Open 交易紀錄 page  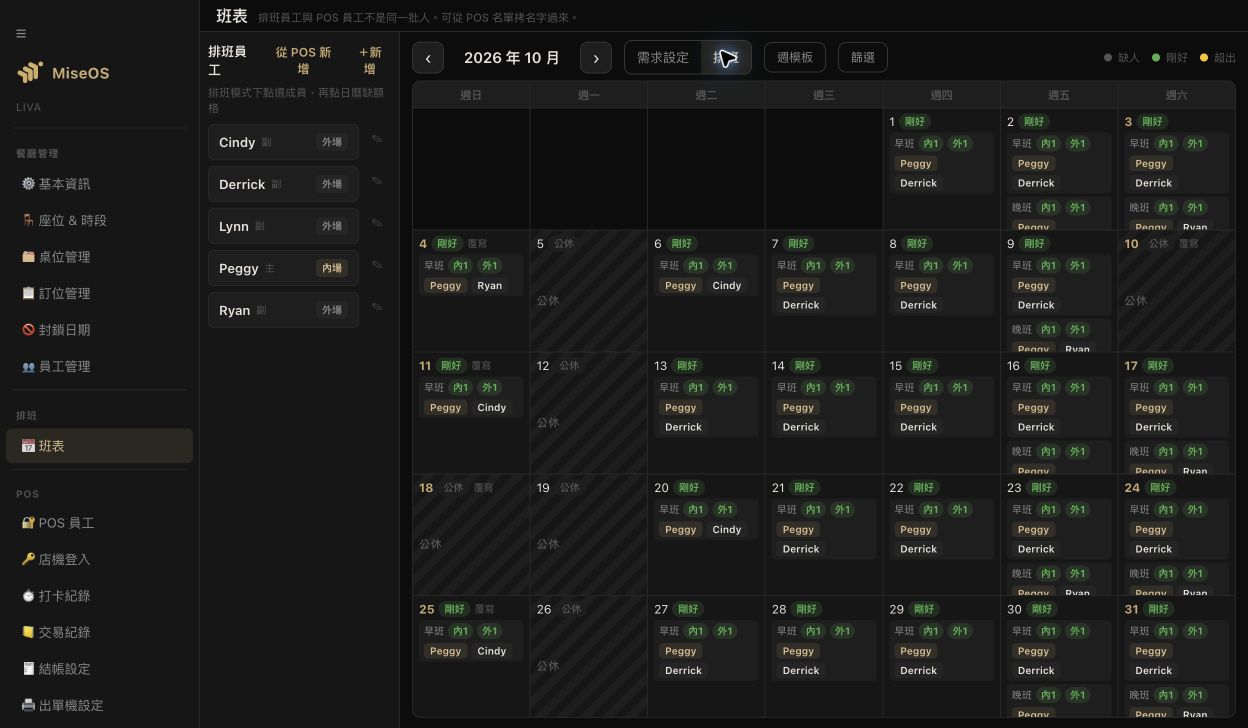(99, 632)
